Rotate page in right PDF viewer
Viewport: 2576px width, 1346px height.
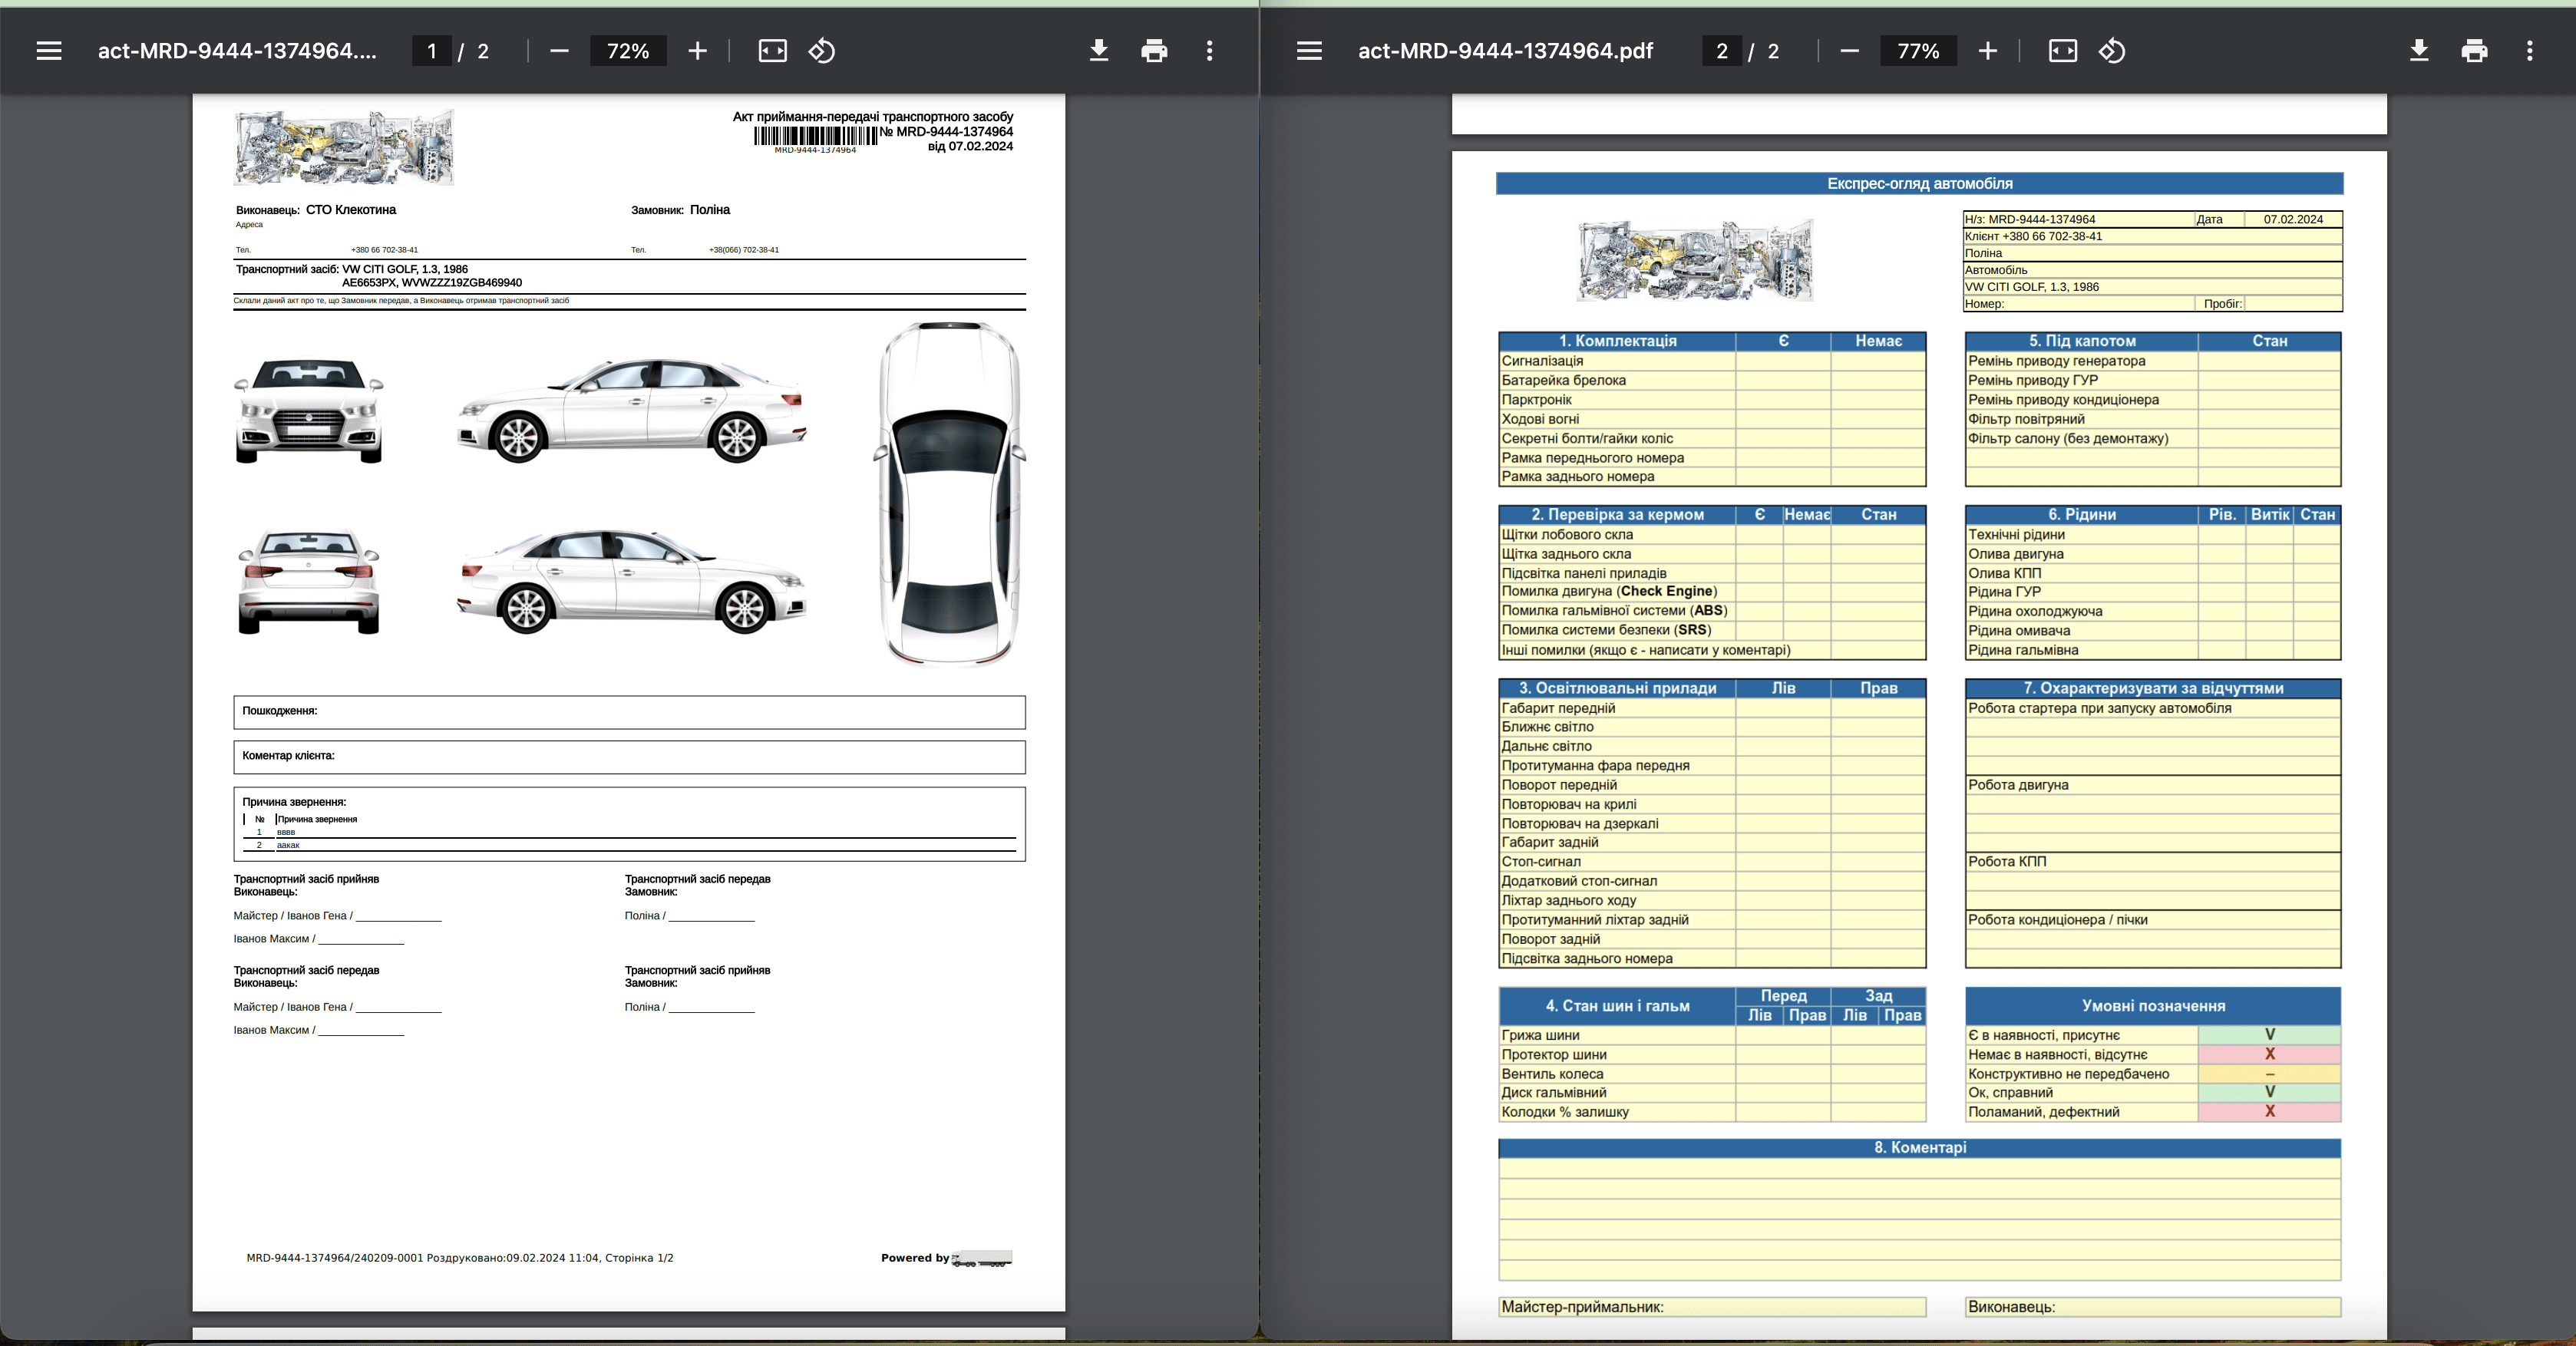pyautogui.click(x=2112, y=51)
